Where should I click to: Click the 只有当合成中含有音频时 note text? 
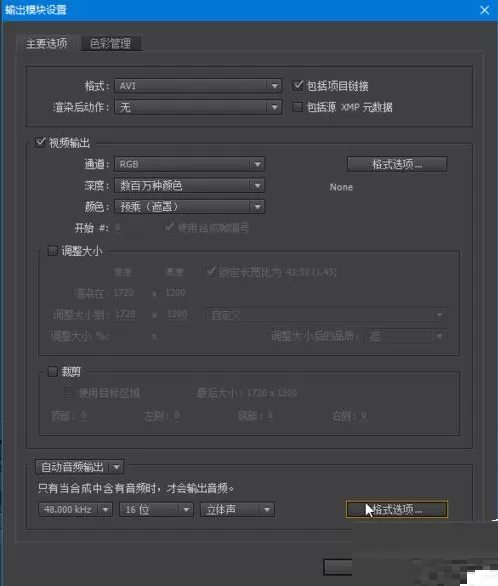[x=136, y=488]
